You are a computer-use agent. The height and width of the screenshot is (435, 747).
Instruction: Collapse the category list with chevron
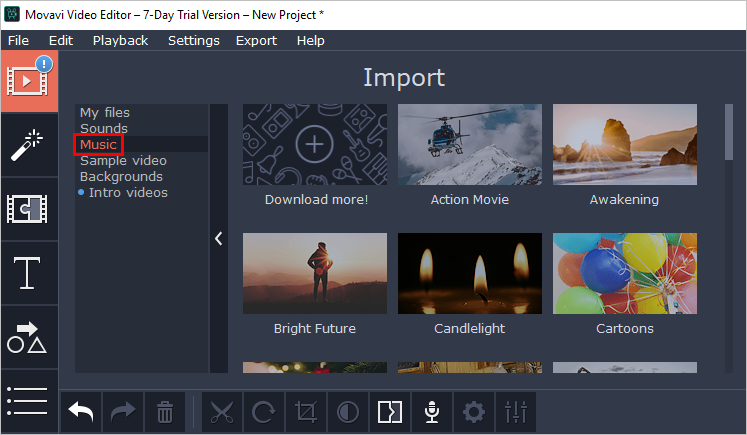pyautogui.click(x=219, y=238)
